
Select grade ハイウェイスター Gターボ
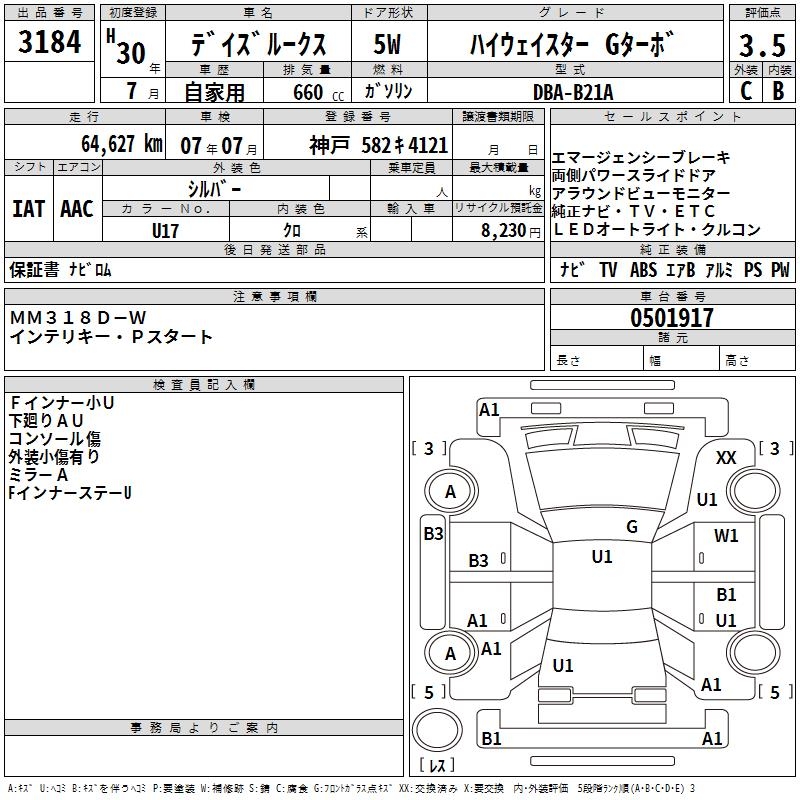pyautogui.click(x=572, y=44)
